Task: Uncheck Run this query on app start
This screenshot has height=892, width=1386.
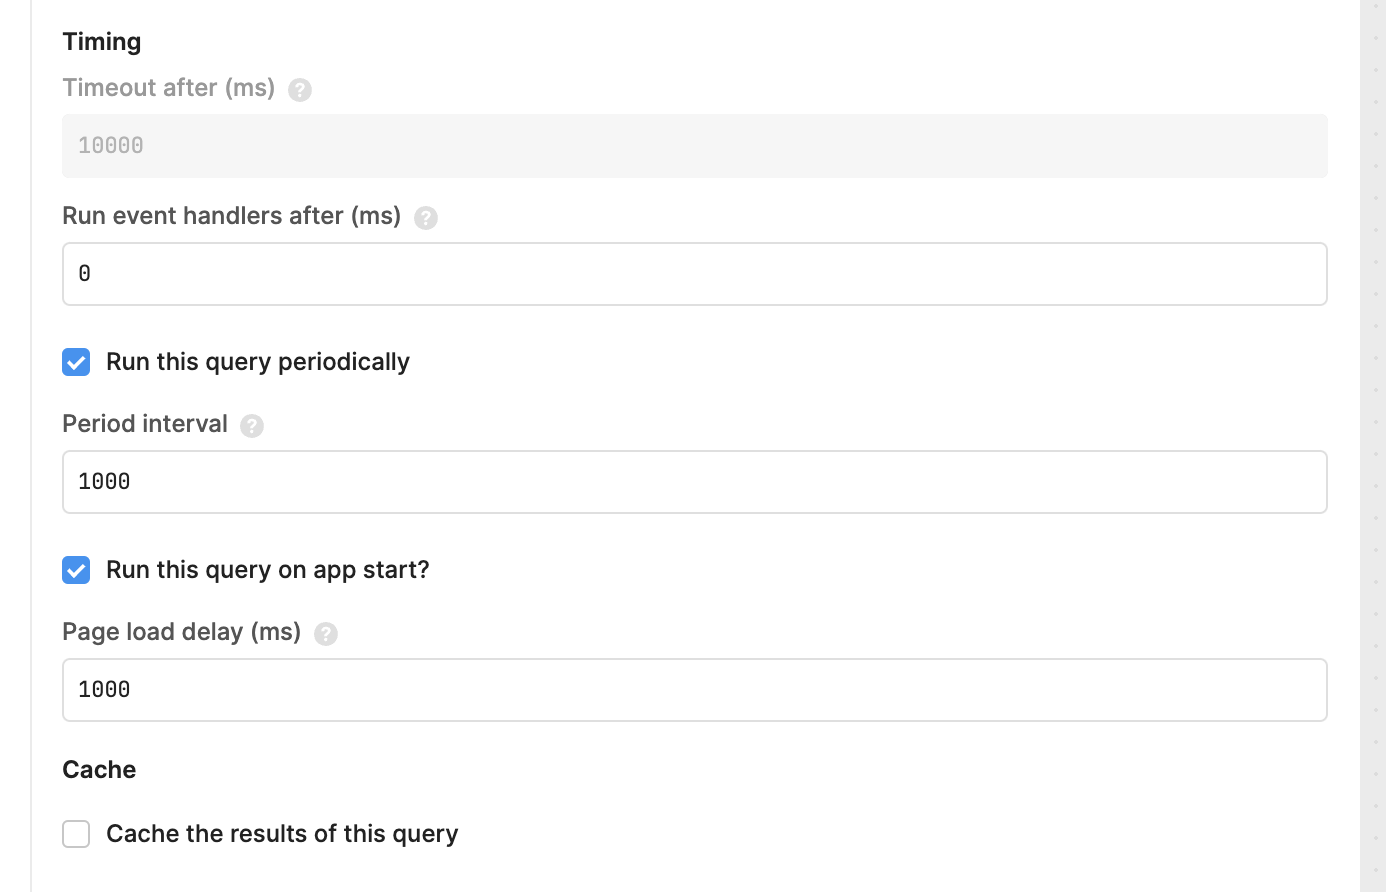Action: pyautogui.click(x=76, y=570)
